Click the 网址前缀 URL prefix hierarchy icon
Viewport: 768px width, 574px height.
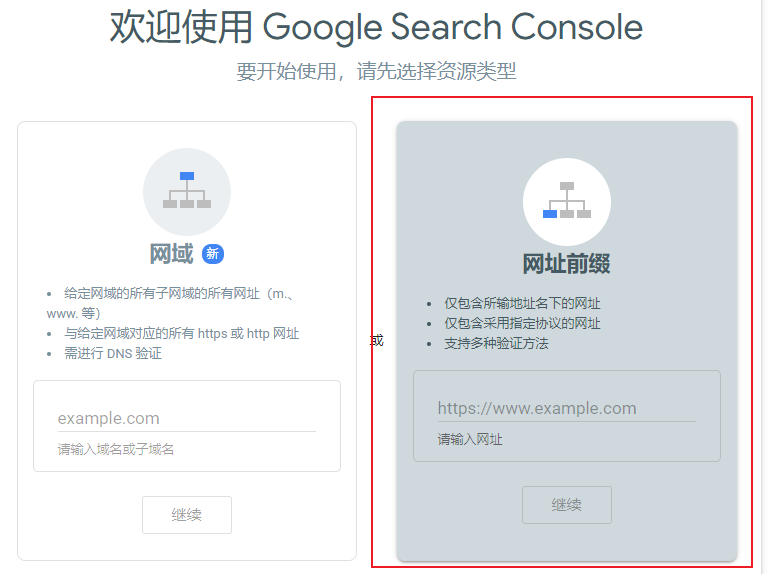pos(567,202)
